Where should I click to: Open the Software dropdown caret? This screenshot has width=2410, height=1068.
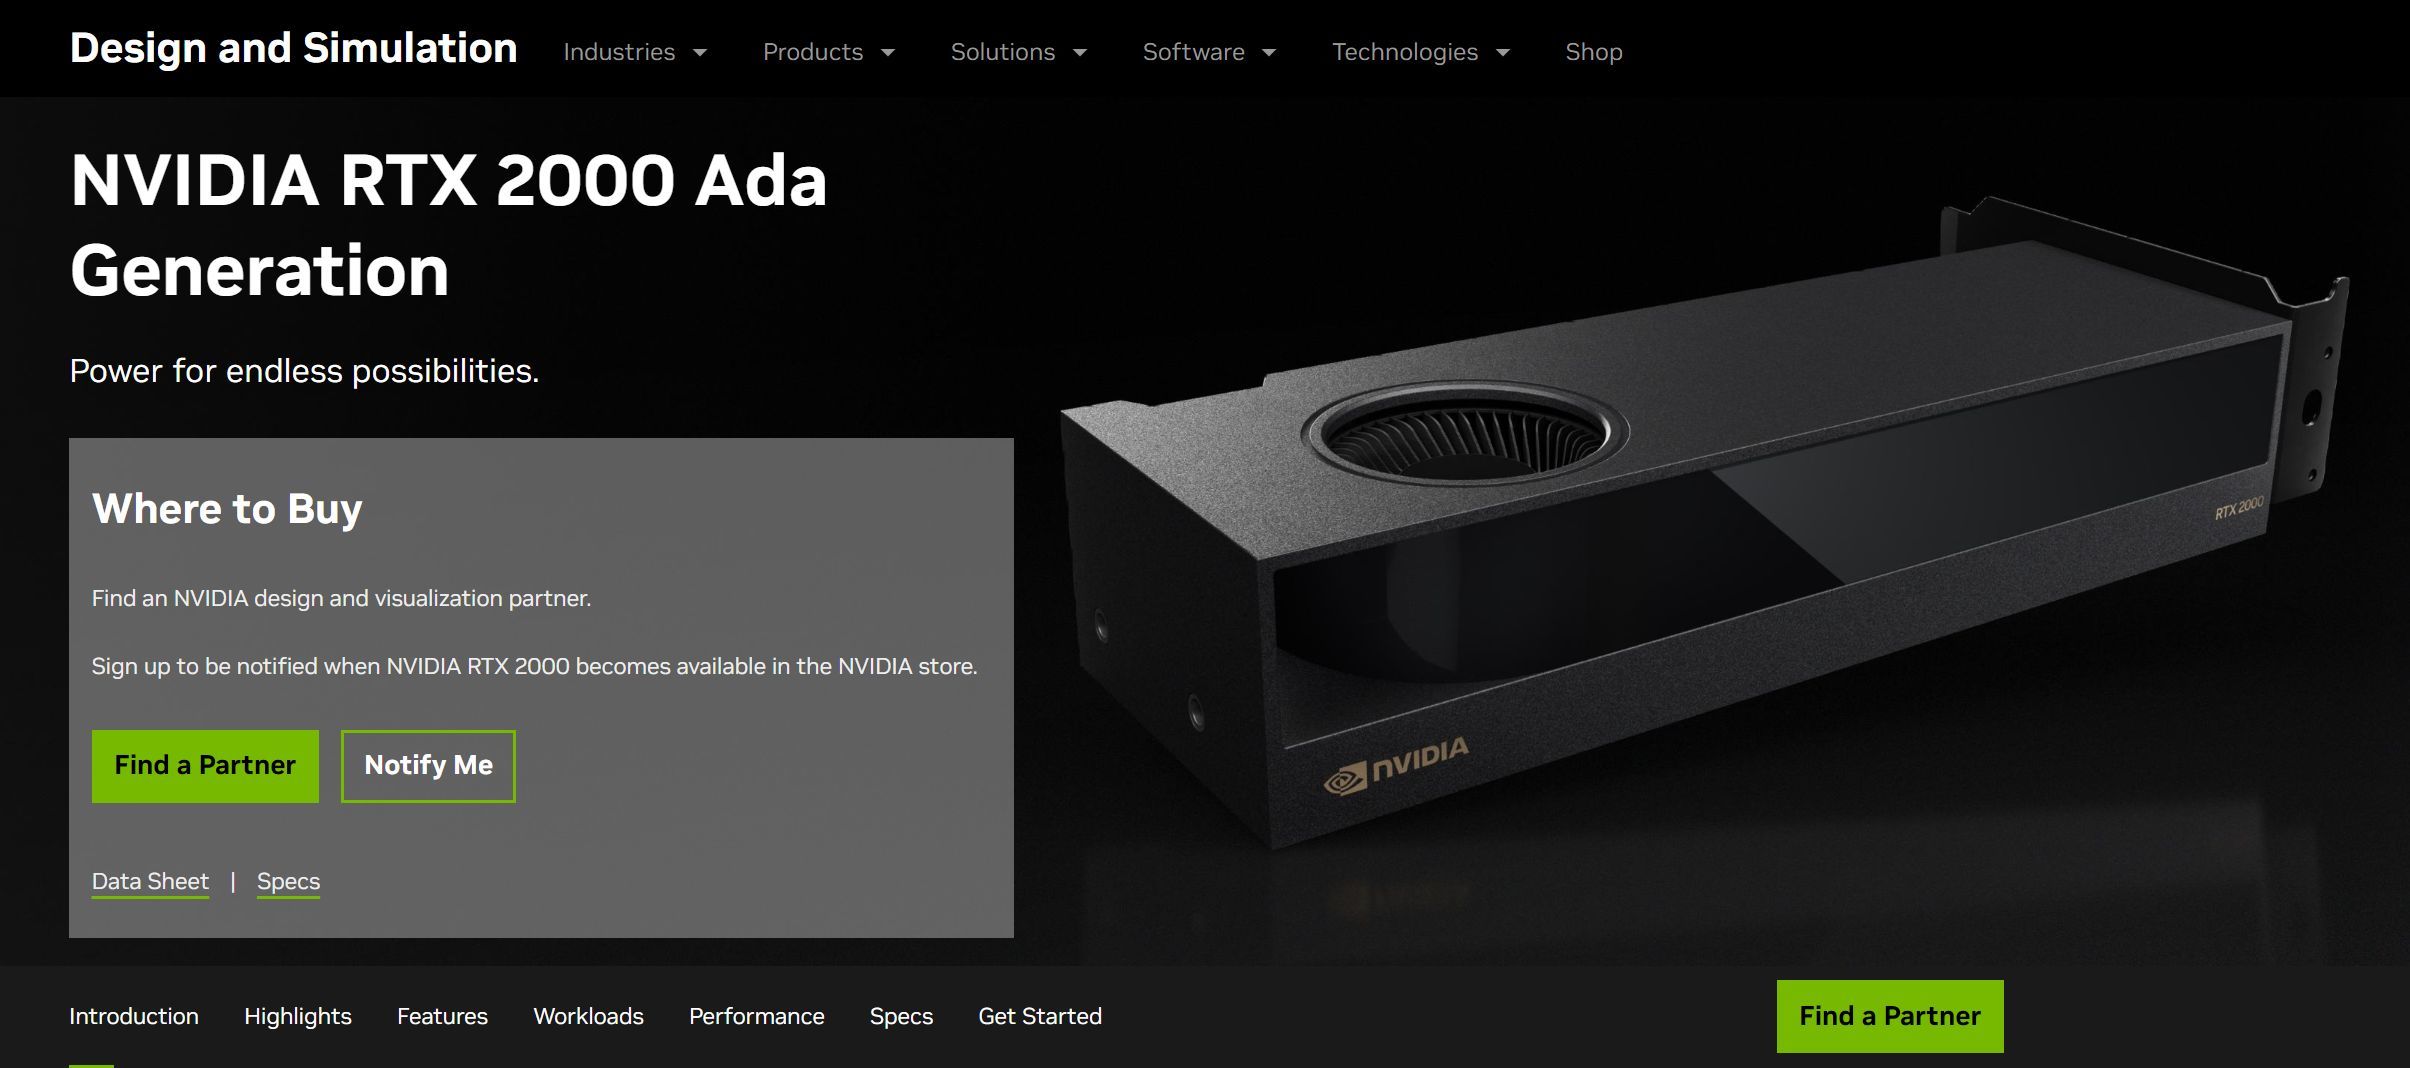(1269, 53)
